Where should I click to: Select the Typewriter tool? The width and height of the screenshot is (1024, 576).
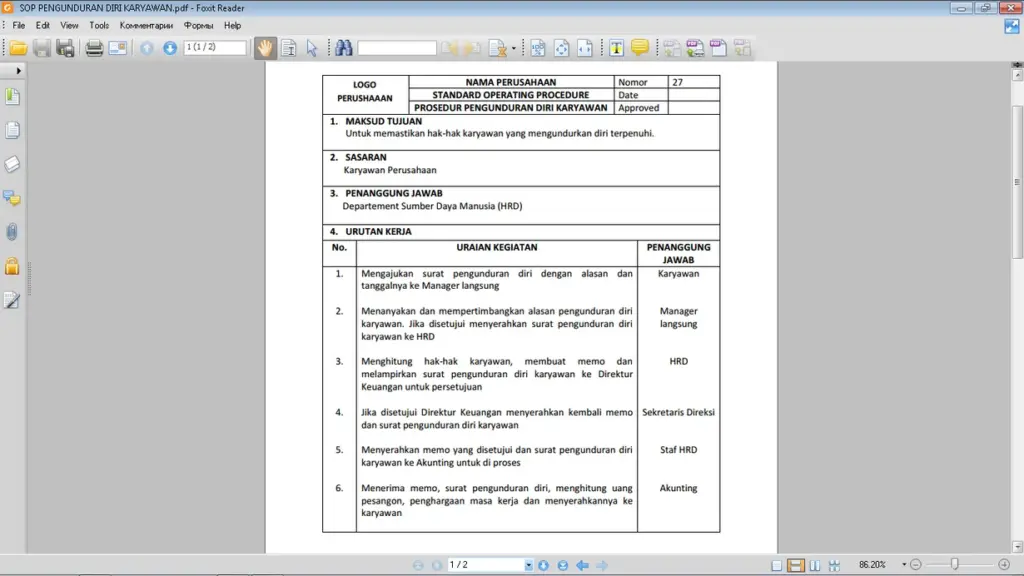[616, 48]
